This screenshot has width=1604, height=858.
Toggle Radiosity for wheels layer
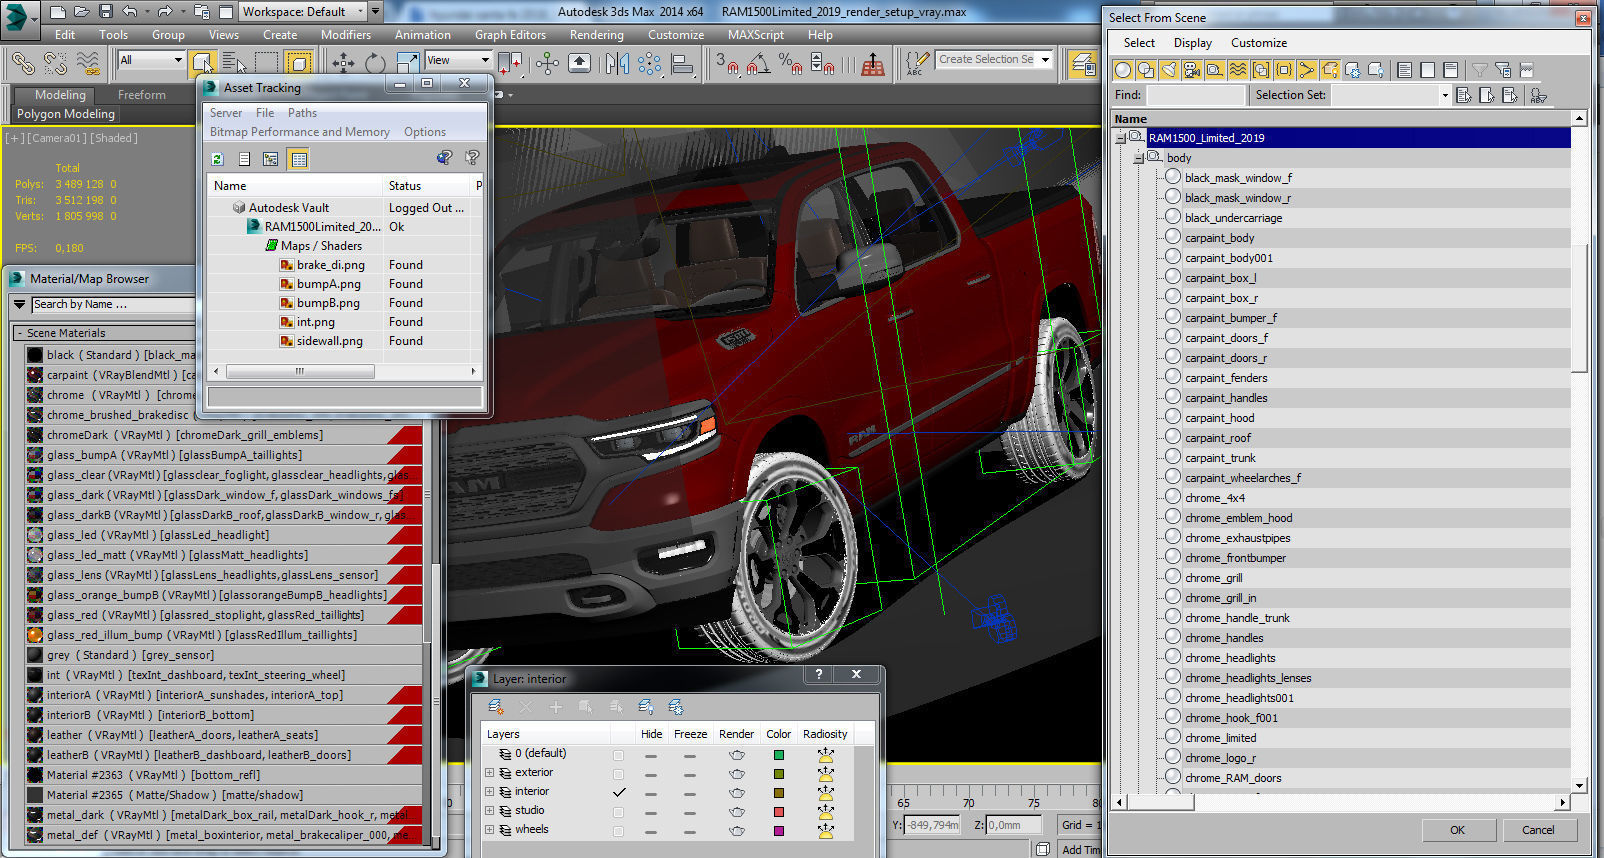click(825, 830)
